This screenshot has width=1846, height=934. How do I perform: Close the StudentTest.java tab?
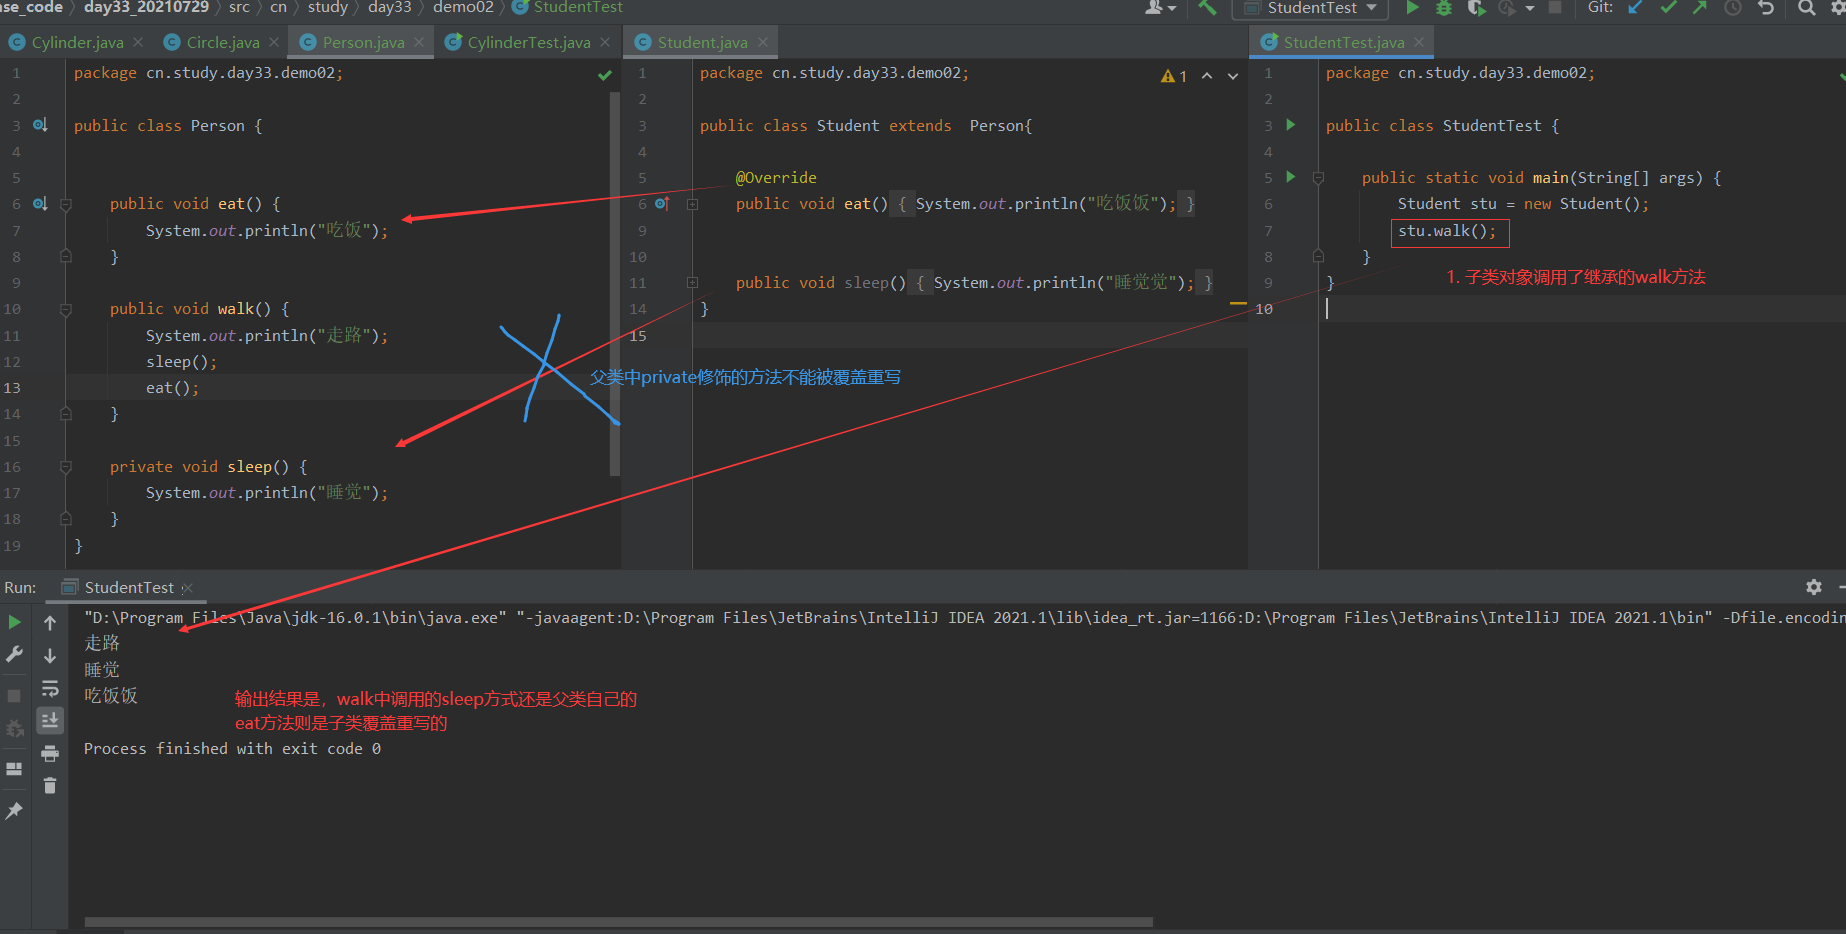point(1419,42)
